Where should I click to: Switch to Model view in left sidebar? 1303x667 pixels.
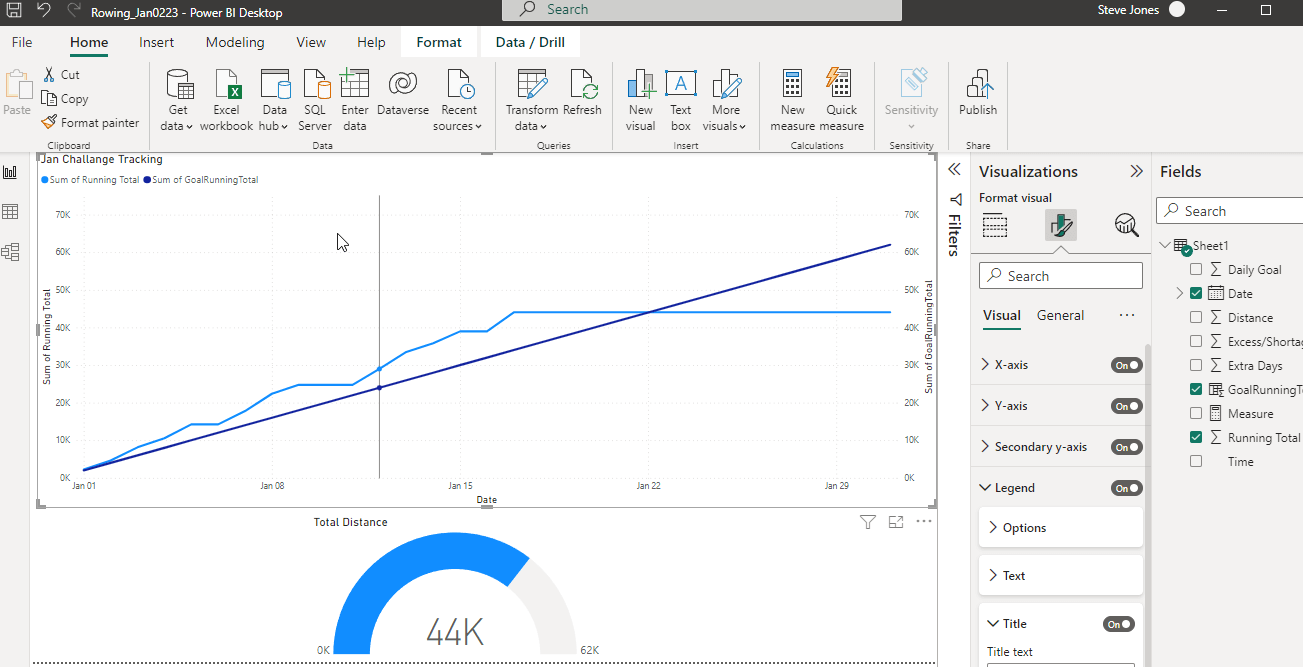tap(11, 252)
